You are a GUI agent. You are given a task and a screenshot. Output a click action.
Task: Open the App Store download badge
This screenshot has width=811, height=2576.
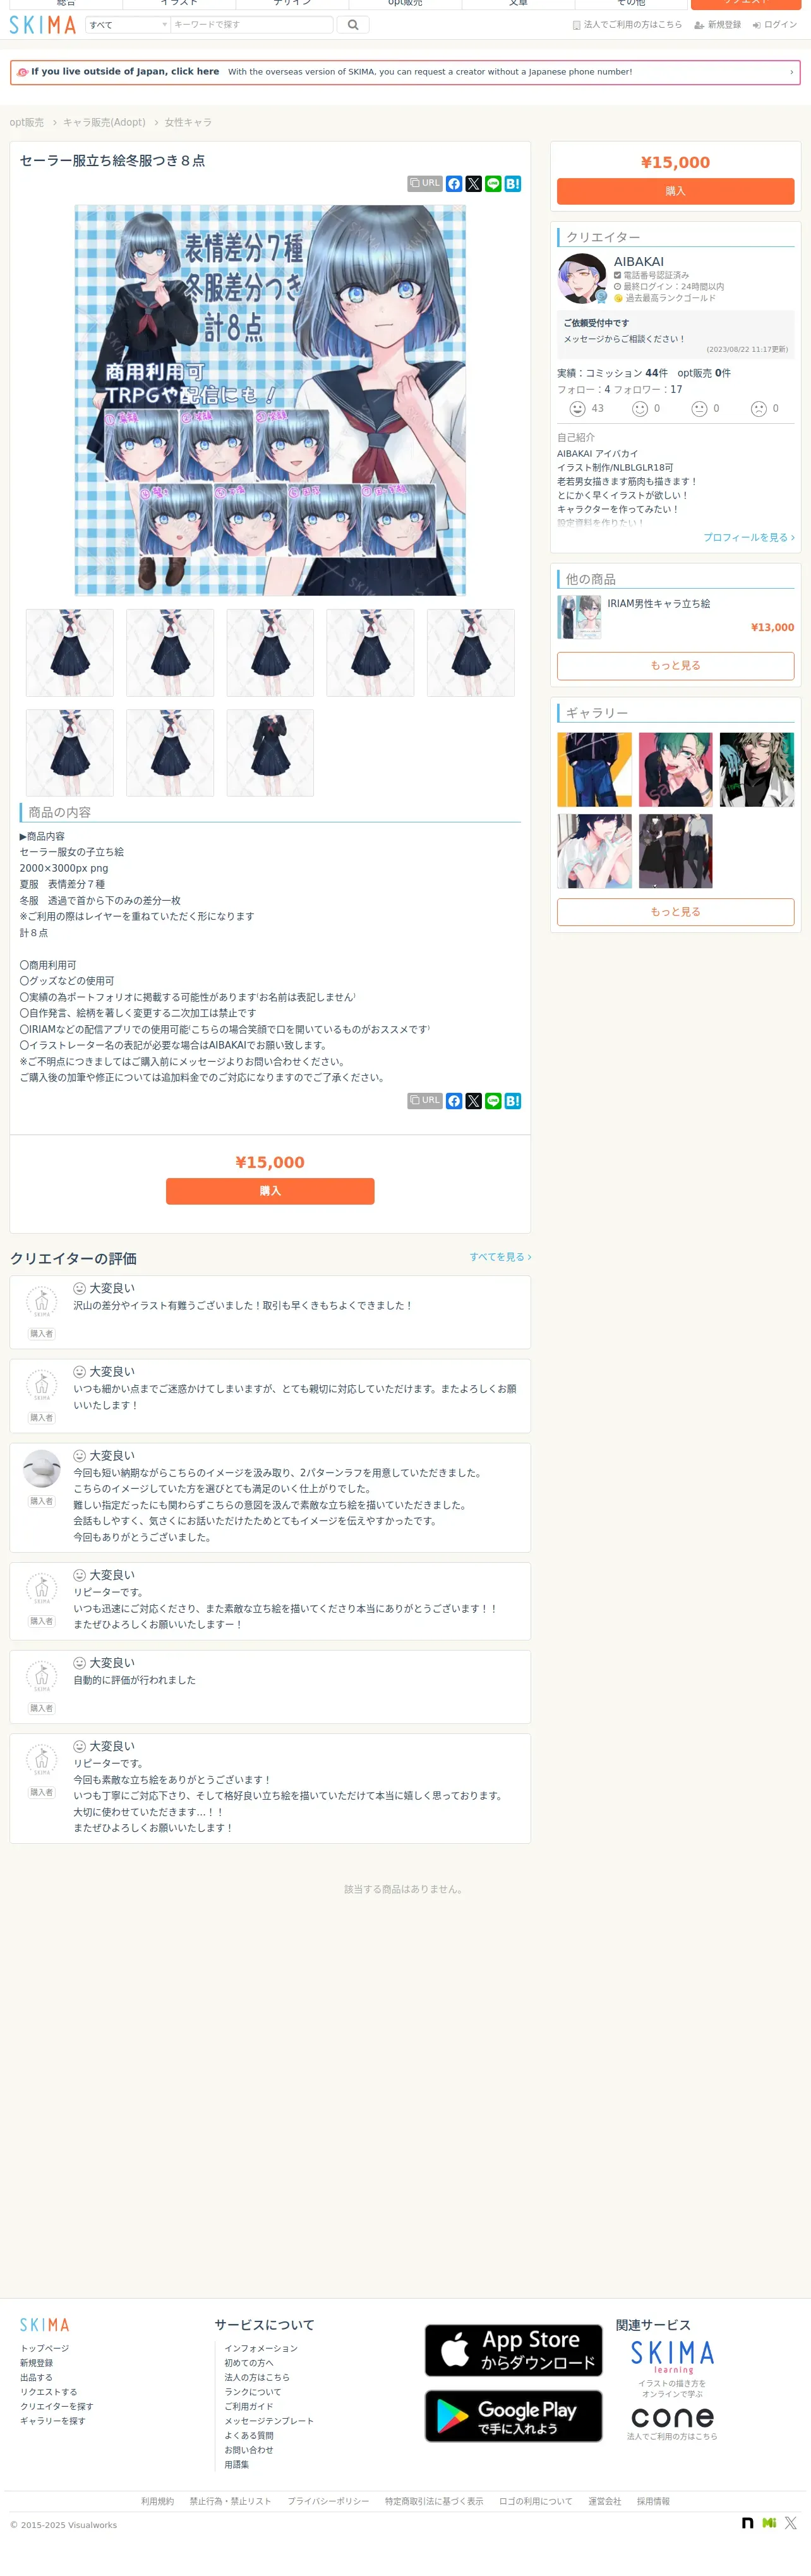[x=513, y=2350]
